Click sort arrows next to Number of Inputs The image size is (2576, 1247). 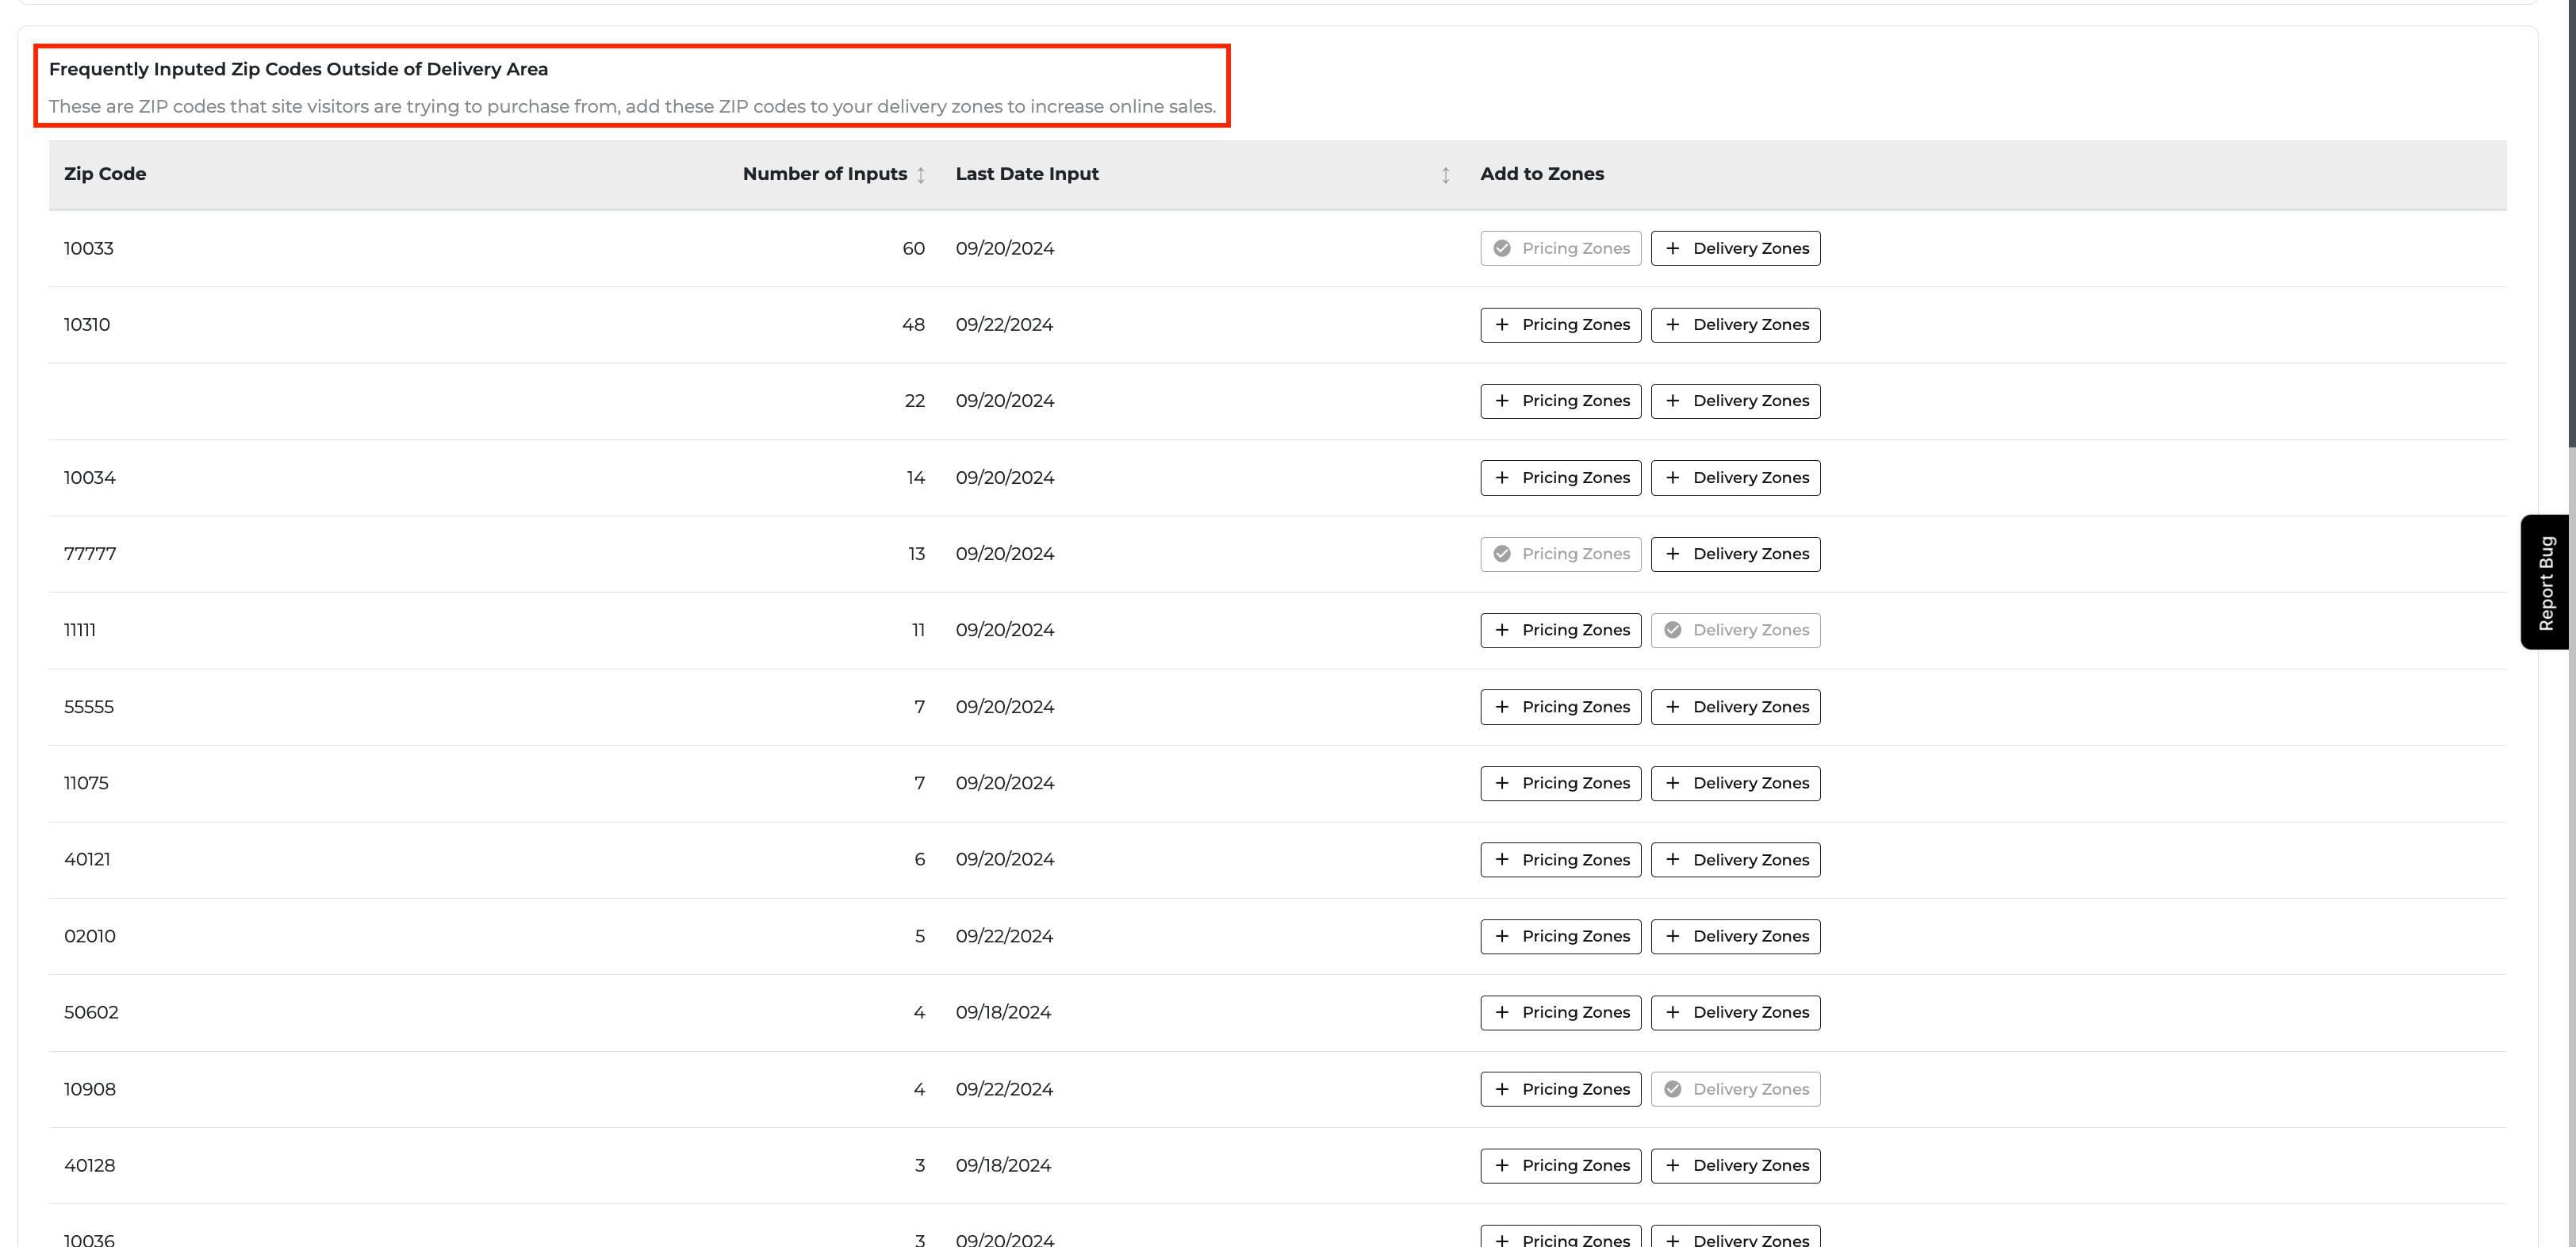[x=920, y=175]
